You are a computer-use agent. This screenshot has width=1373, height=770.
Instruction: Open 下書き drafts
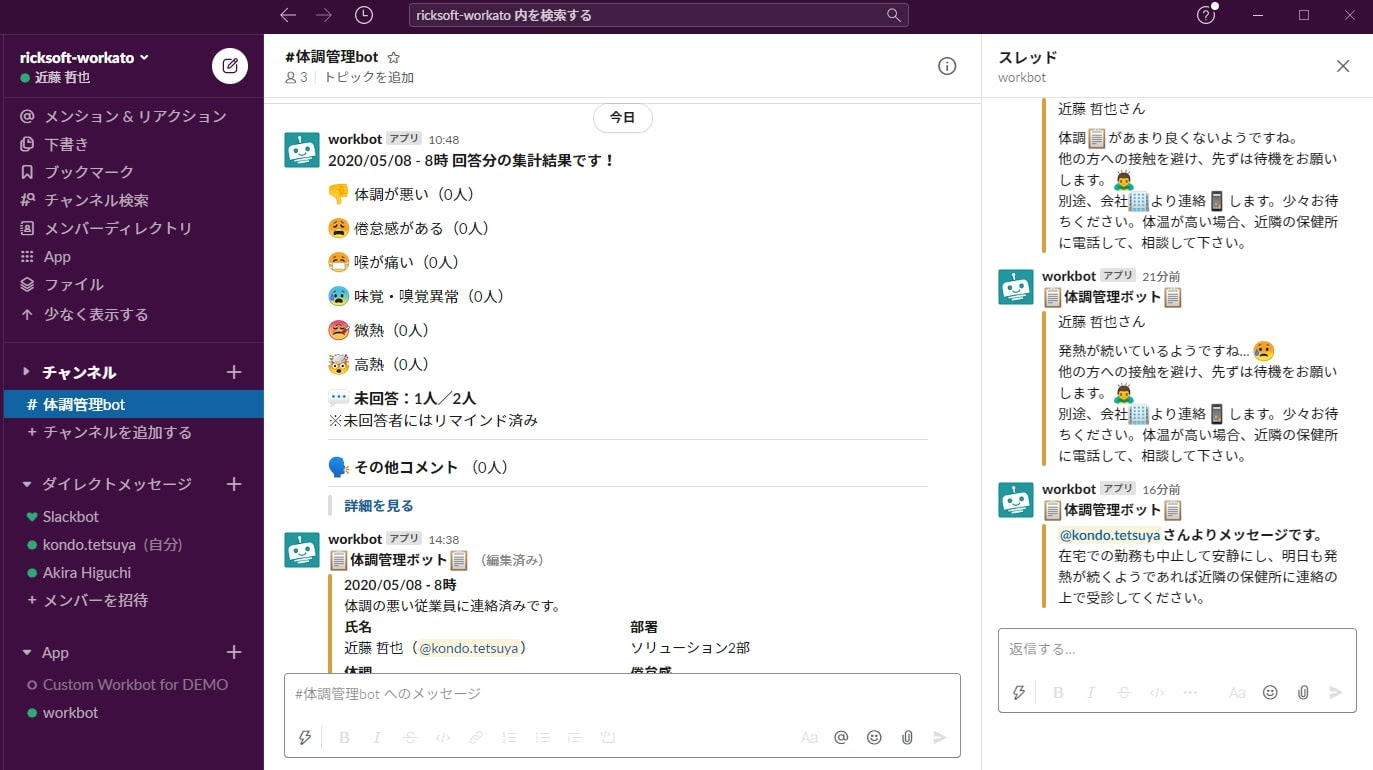click(x=132, y=144)
